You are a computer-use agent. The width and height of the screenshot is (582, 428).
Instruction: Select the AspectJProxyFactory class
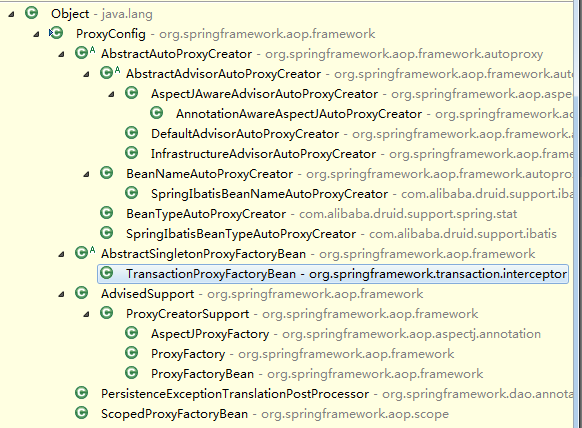(x=210, y=334)
